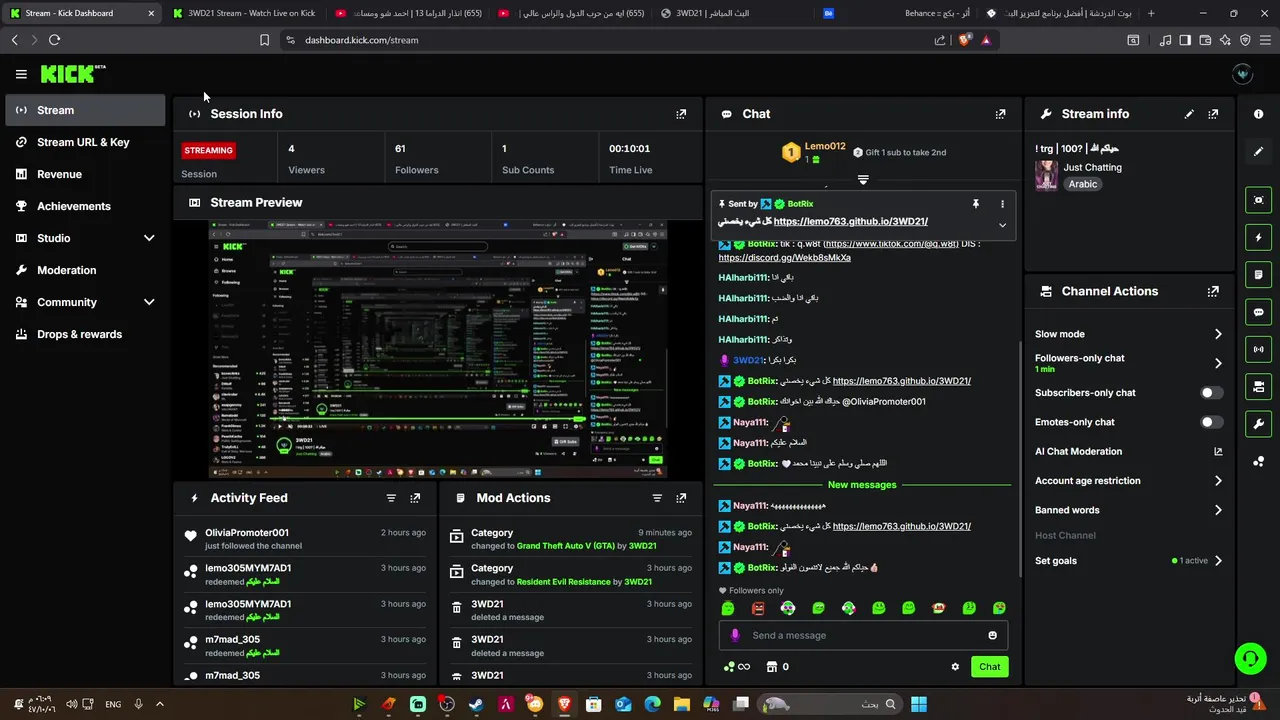Click the stream preview video thumbnail
1280x720 pixels.
pos(438,350)
